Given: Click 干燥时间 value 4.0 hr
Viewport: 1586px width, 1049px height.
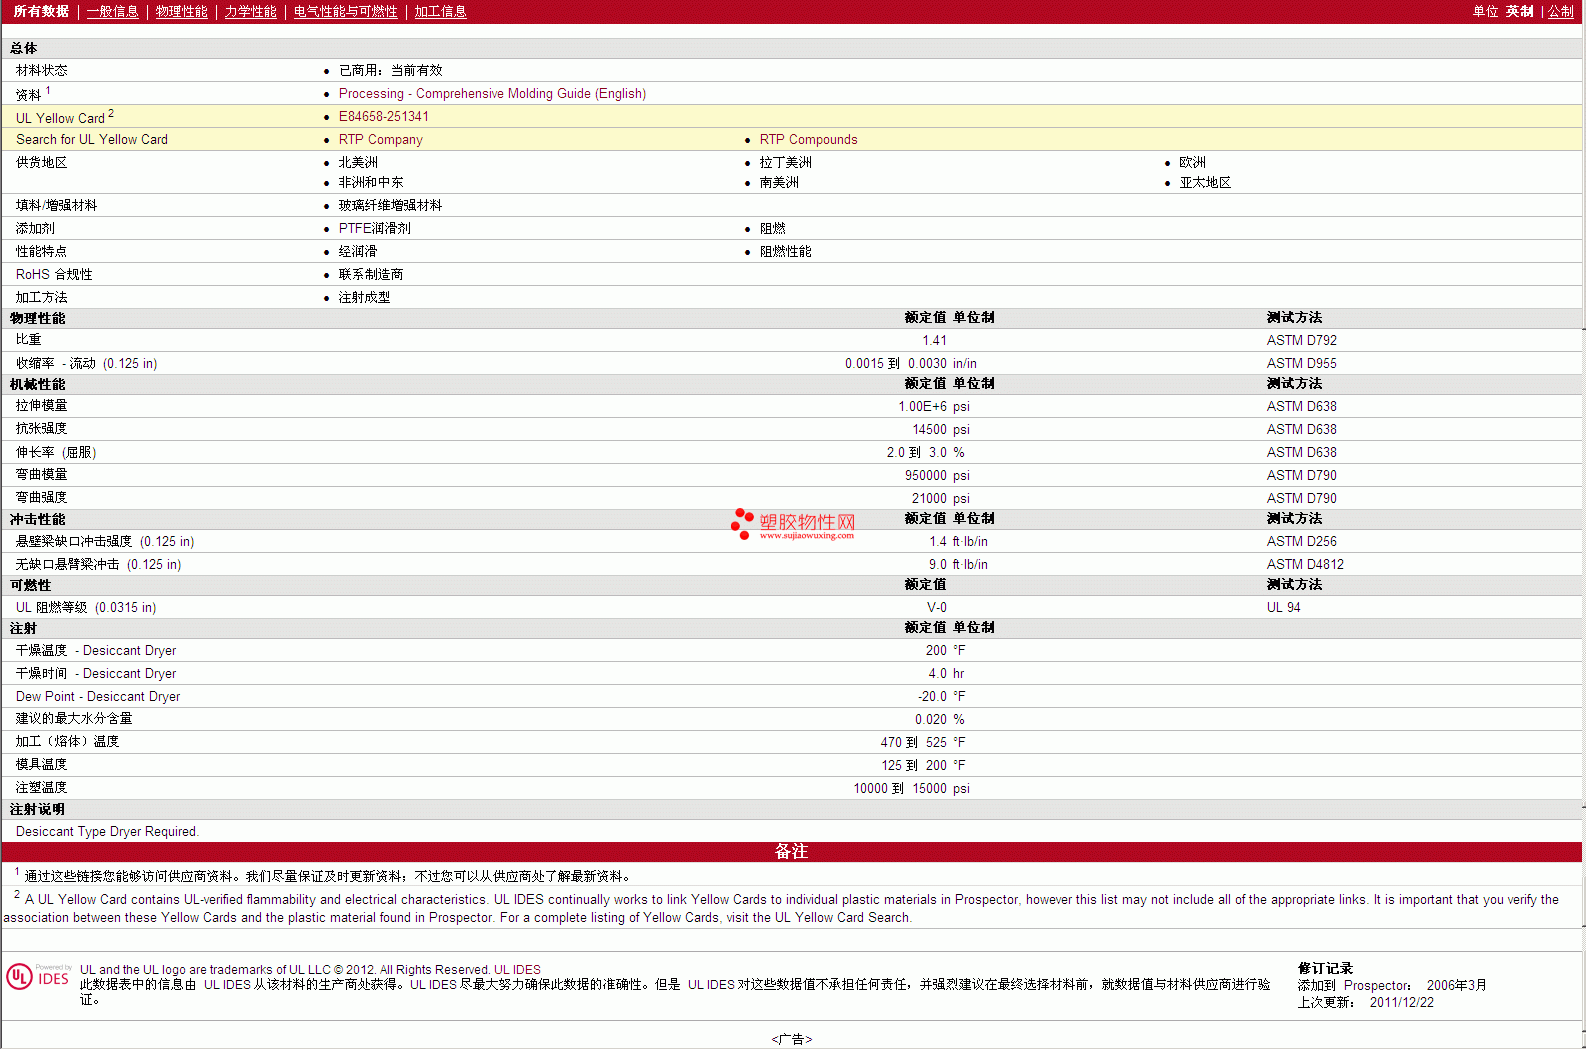Looking at the screenshot, I should [946, 673].
